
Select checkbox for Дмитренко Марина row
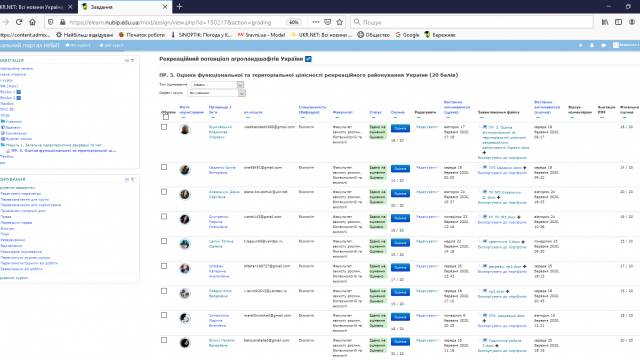[164, 216]
